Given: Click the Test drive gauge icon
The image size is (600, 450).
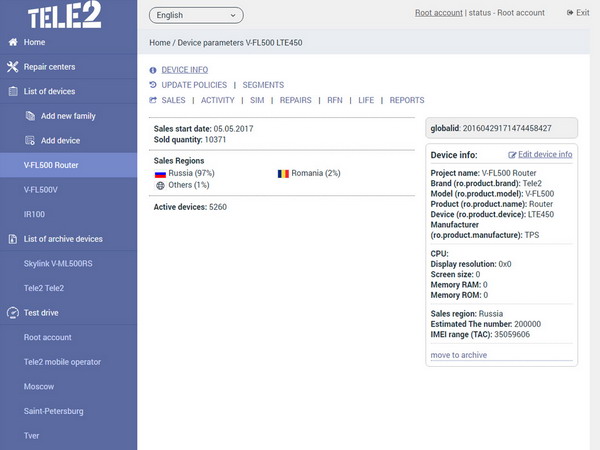Looking at the screenshot, I should click(12, 313).
